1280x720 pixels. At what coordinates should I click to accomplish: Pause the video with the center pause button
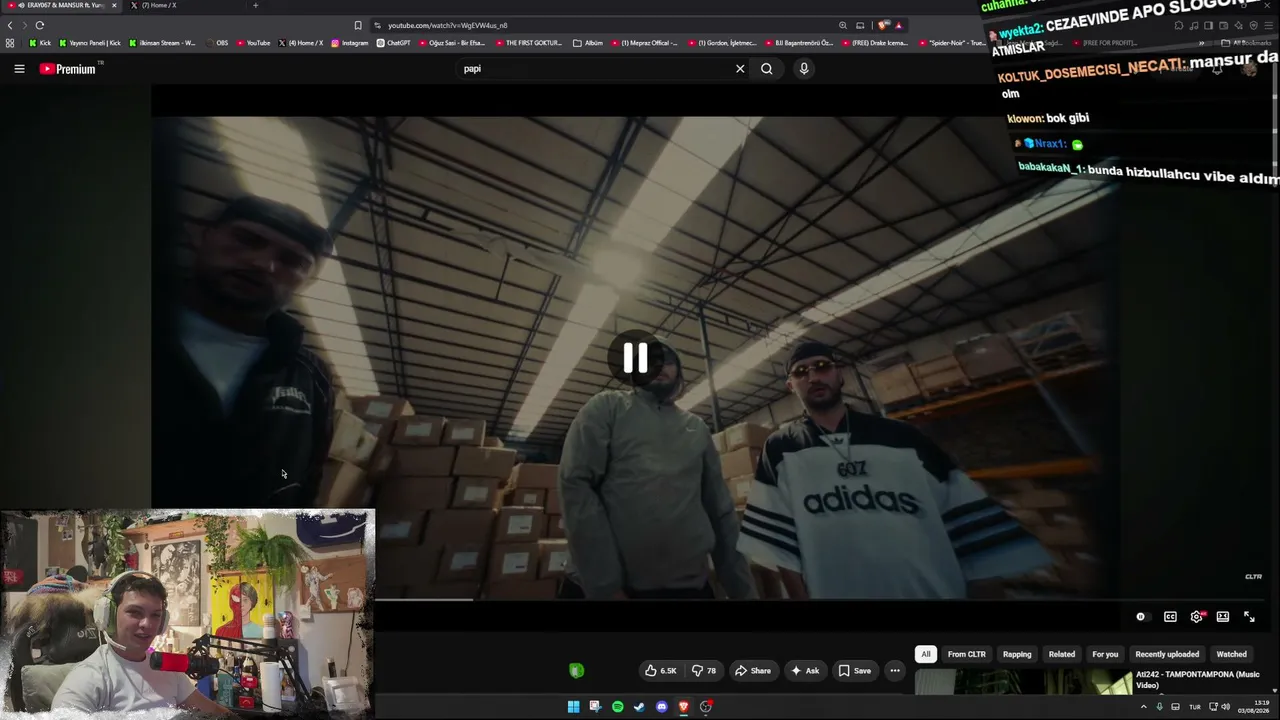(x=636, y=358)
